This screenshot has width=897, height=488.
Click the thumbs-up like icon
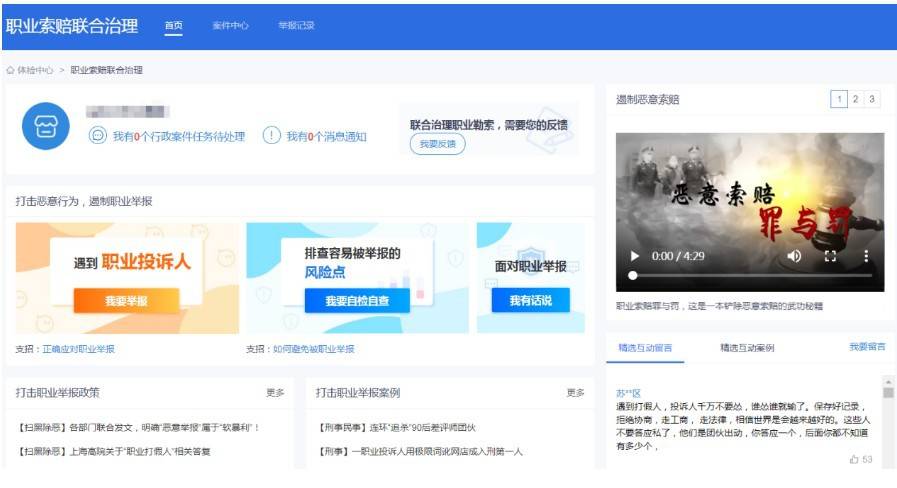click(x=854, y=459)
